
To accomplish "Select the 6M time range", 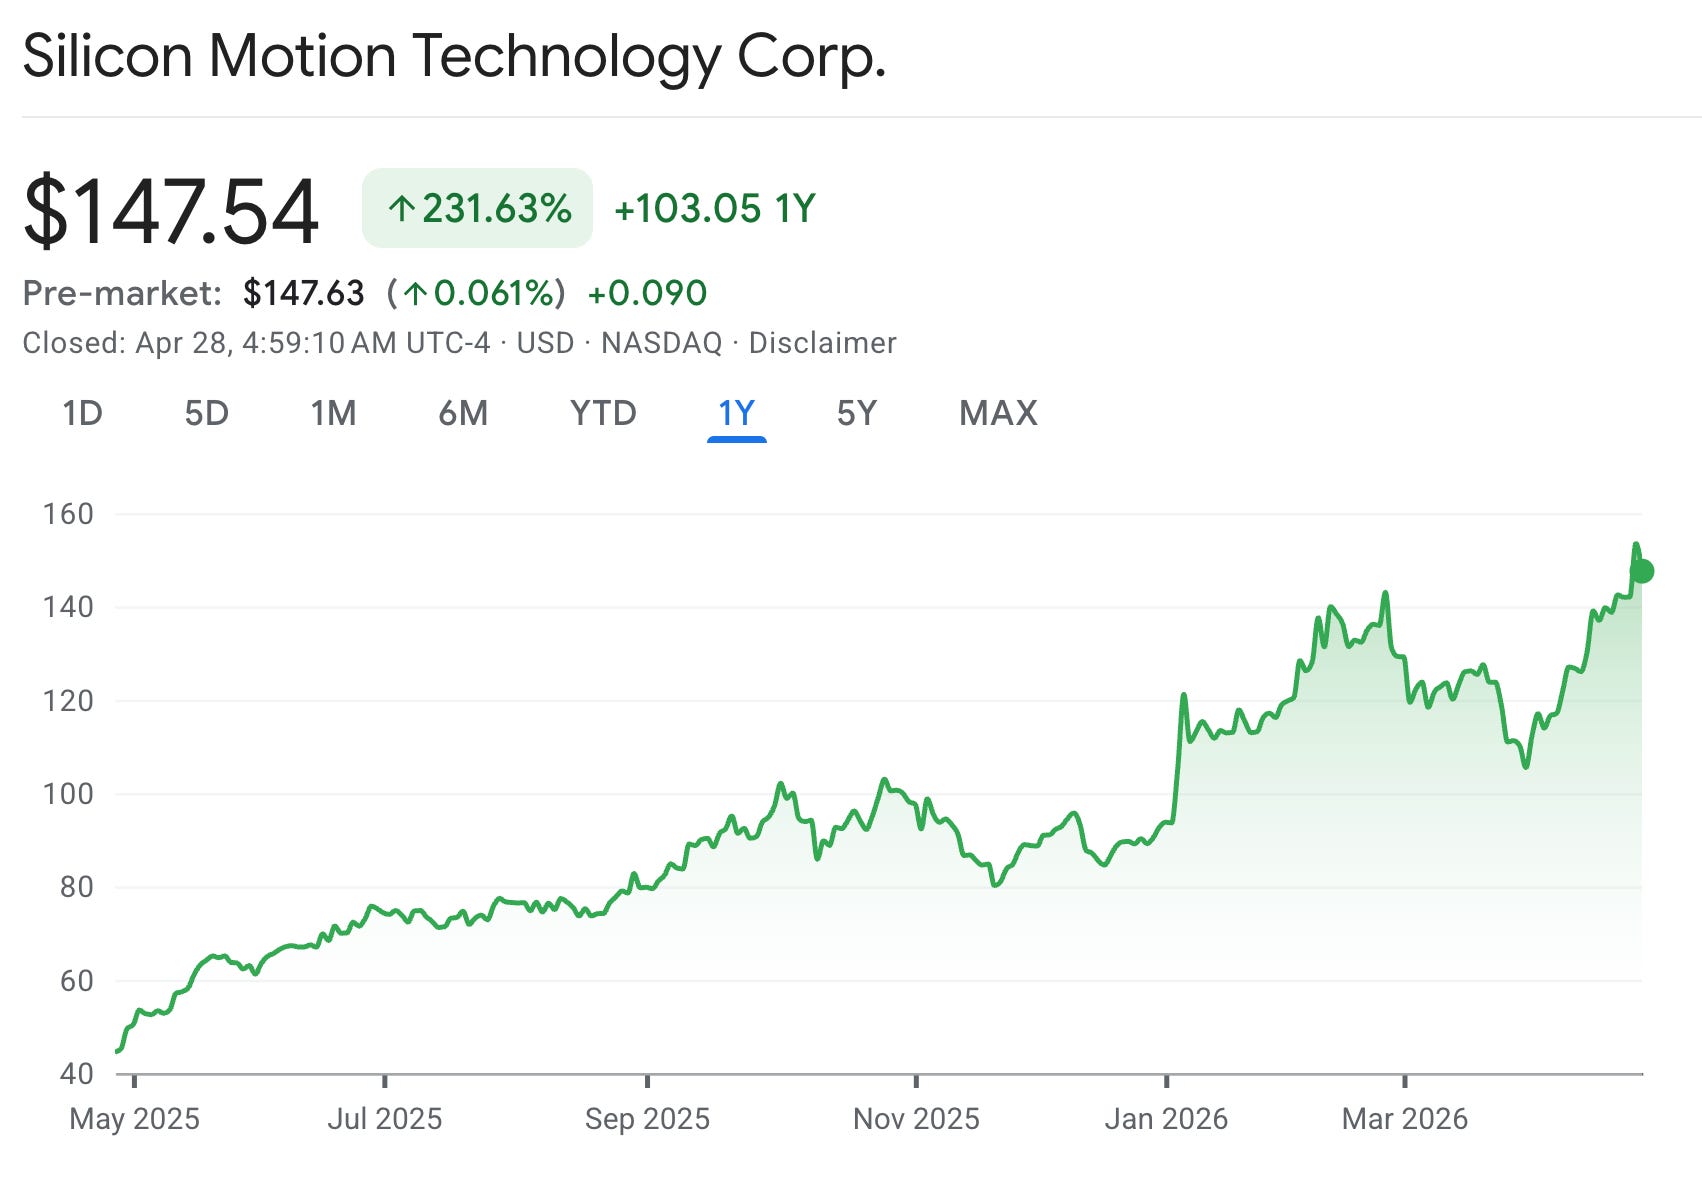I will [x=463, y=413].
